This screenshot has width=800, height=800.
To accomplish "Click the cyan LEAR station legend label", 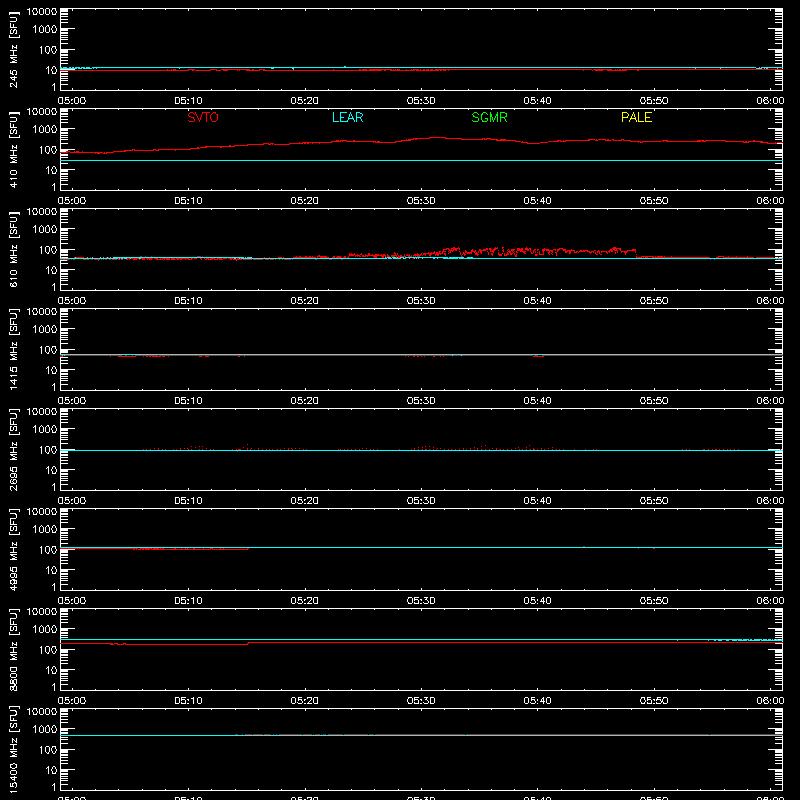I will 347,117.
